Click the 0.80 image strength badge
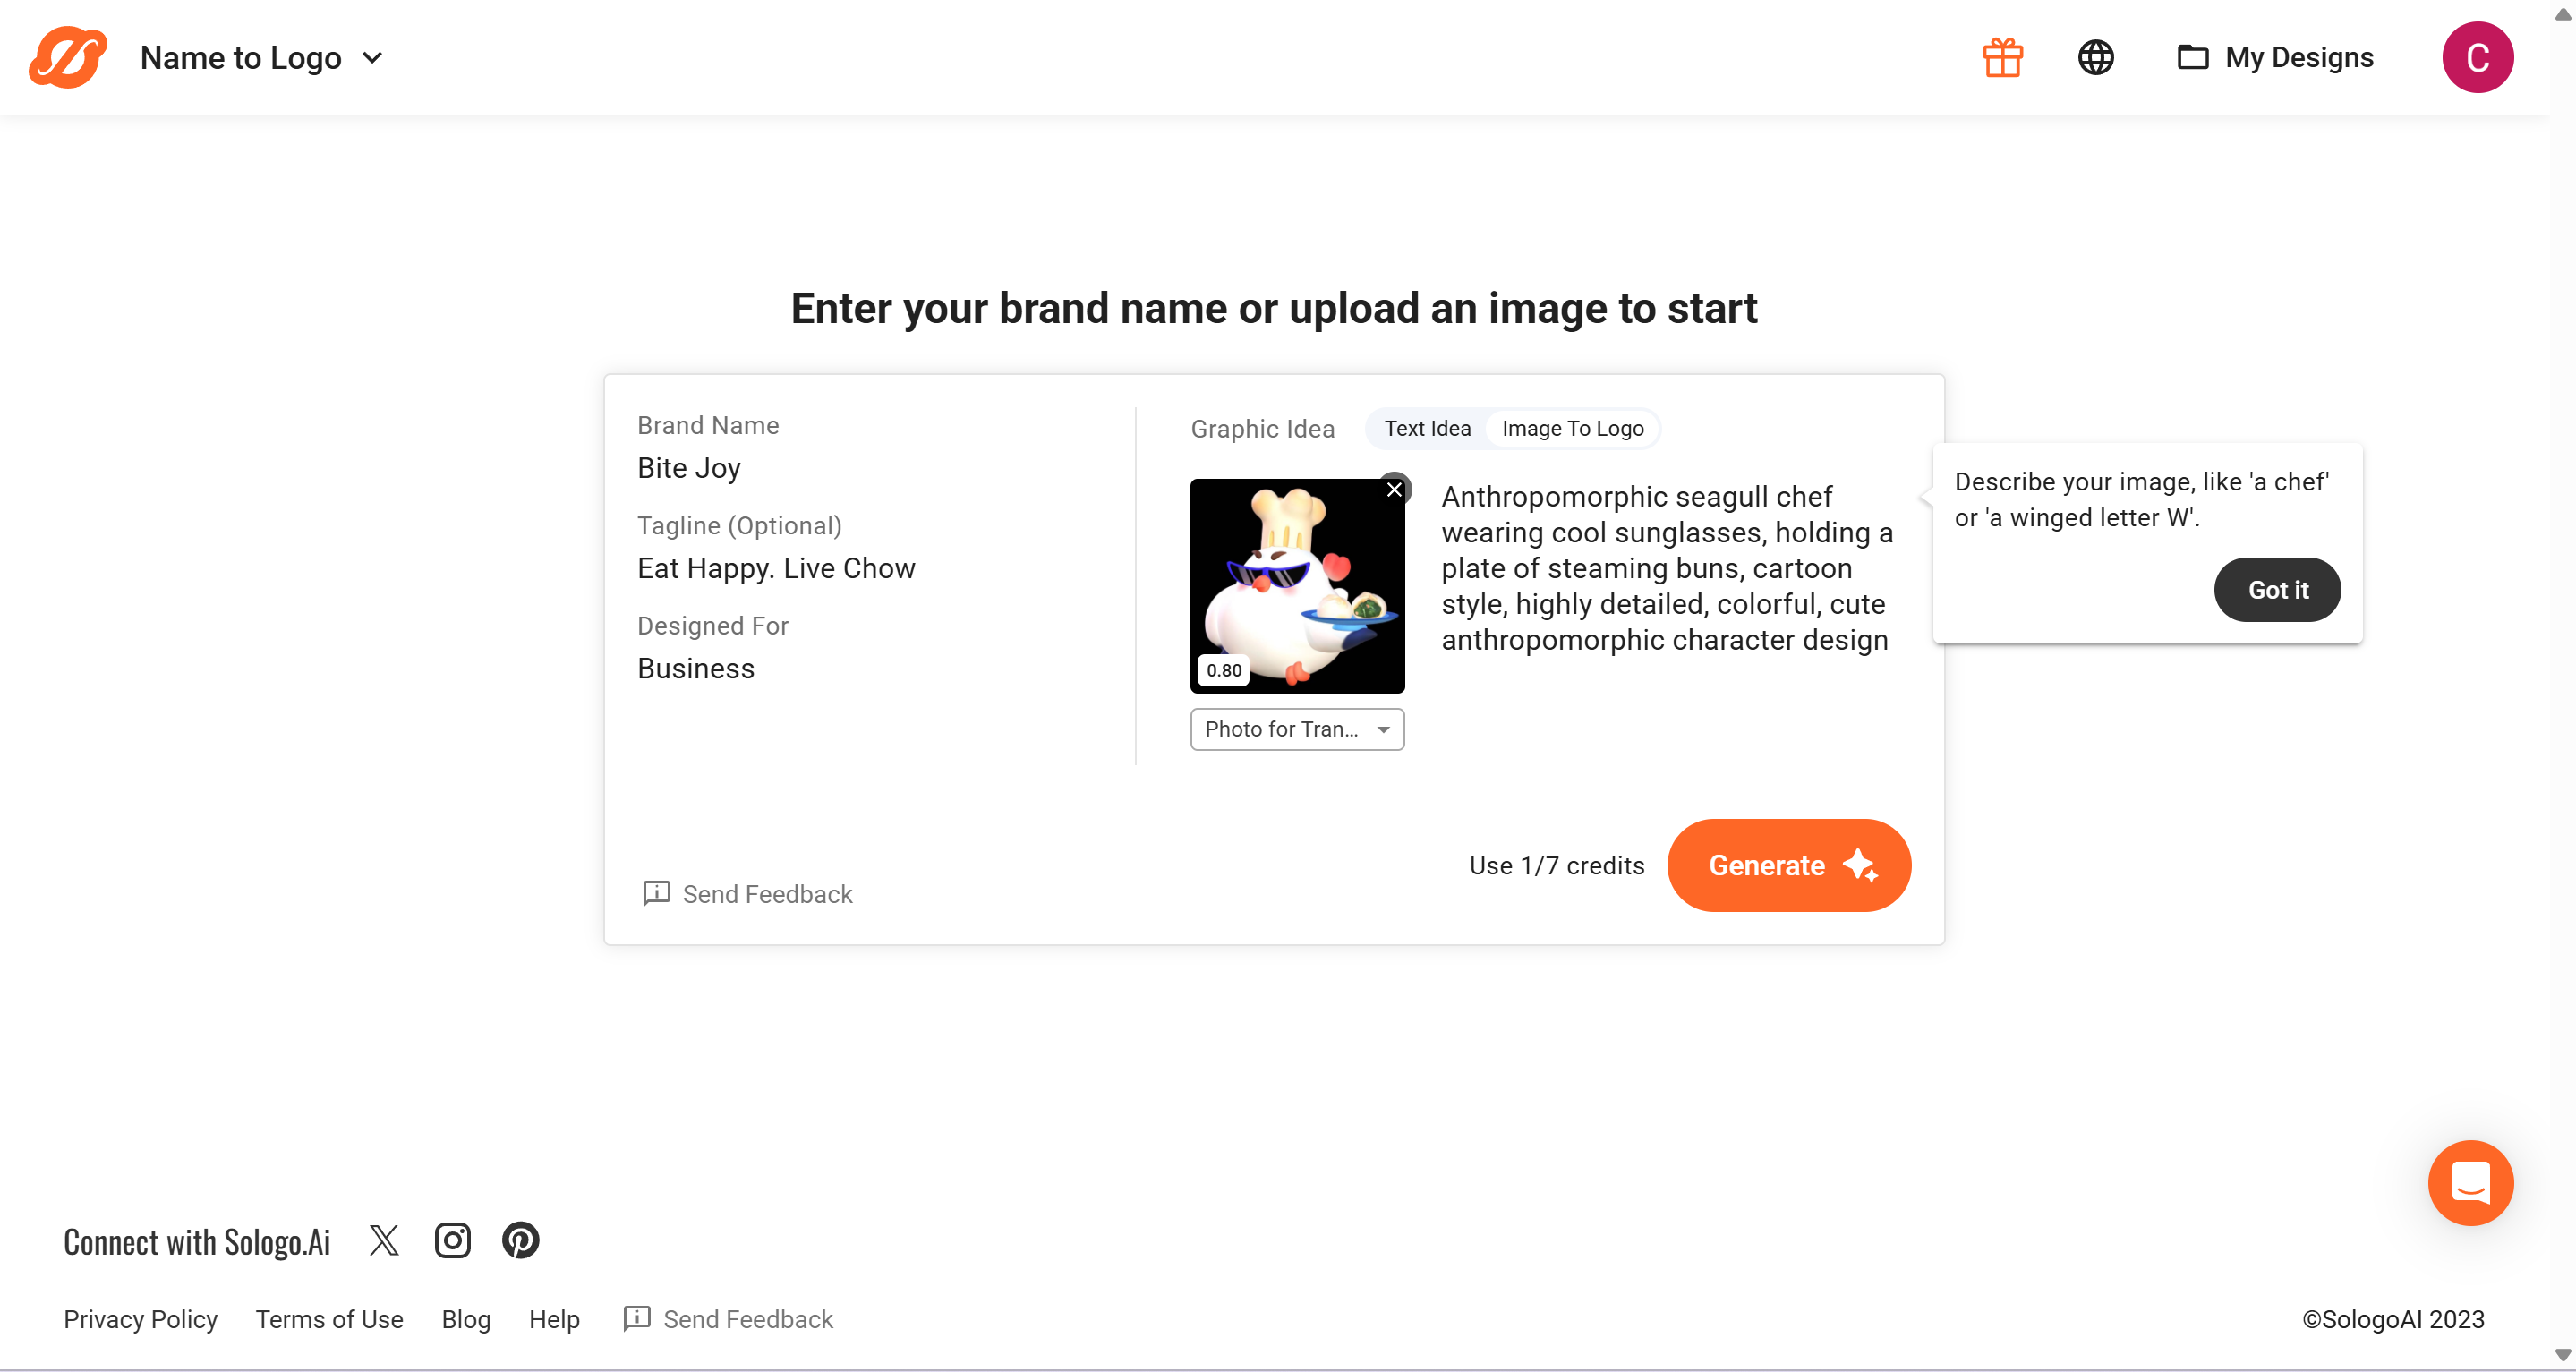This screenshot has height=1372, width=2576. (x=1223, y=670)
